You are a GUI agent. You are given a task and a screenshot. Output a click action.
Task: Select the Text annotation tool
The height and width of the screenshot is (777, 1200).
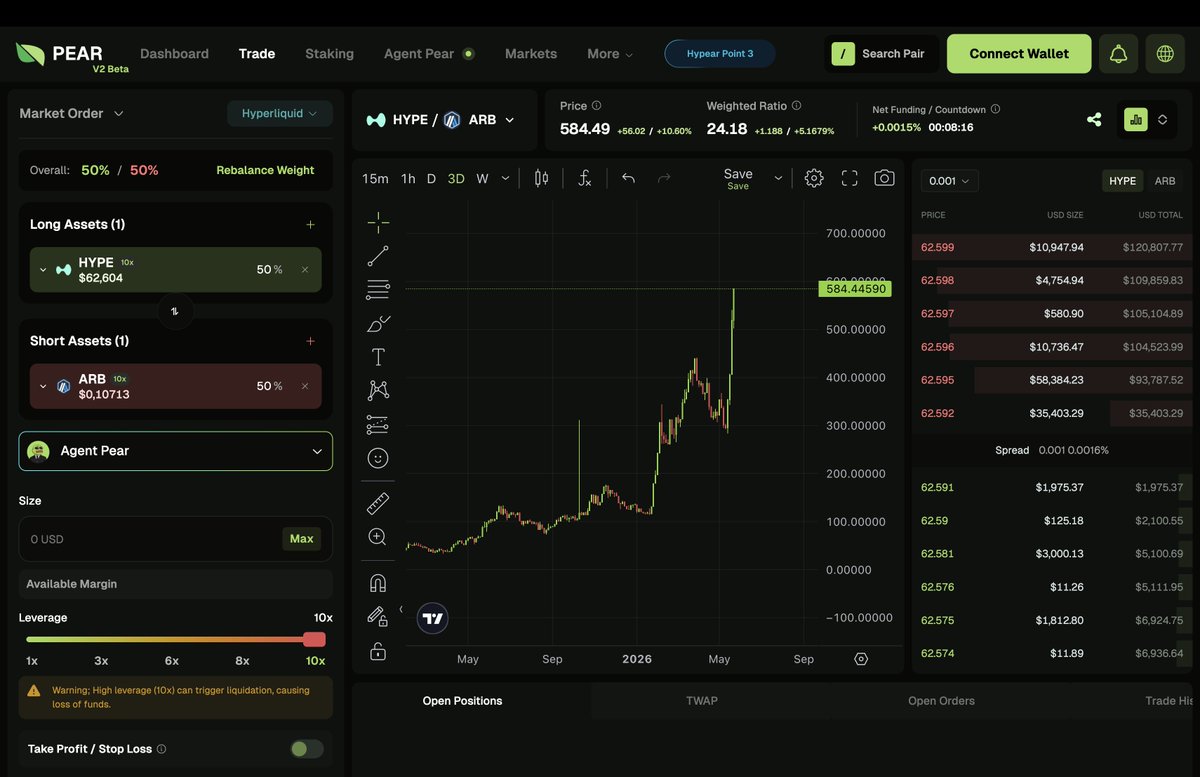378,357
